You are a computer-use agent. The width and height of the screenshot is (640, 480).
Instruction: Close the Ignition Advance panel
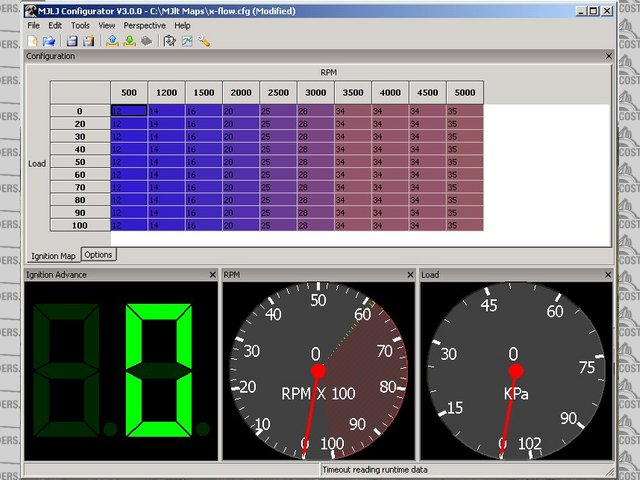click(x=213, y=275)
